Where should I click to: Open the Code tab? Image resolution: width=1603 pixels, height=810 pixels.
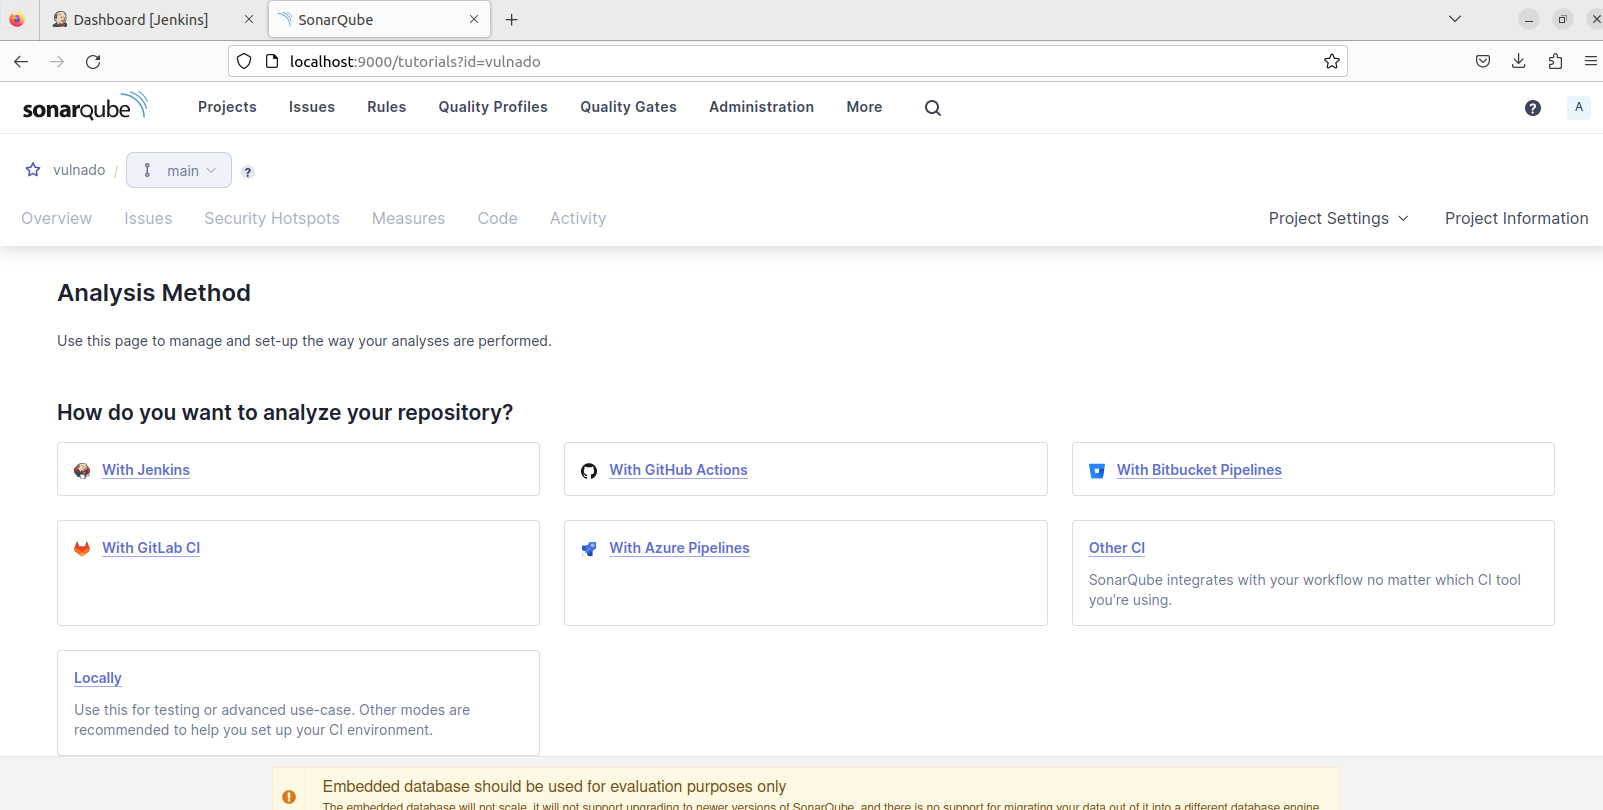pos(497,218)
